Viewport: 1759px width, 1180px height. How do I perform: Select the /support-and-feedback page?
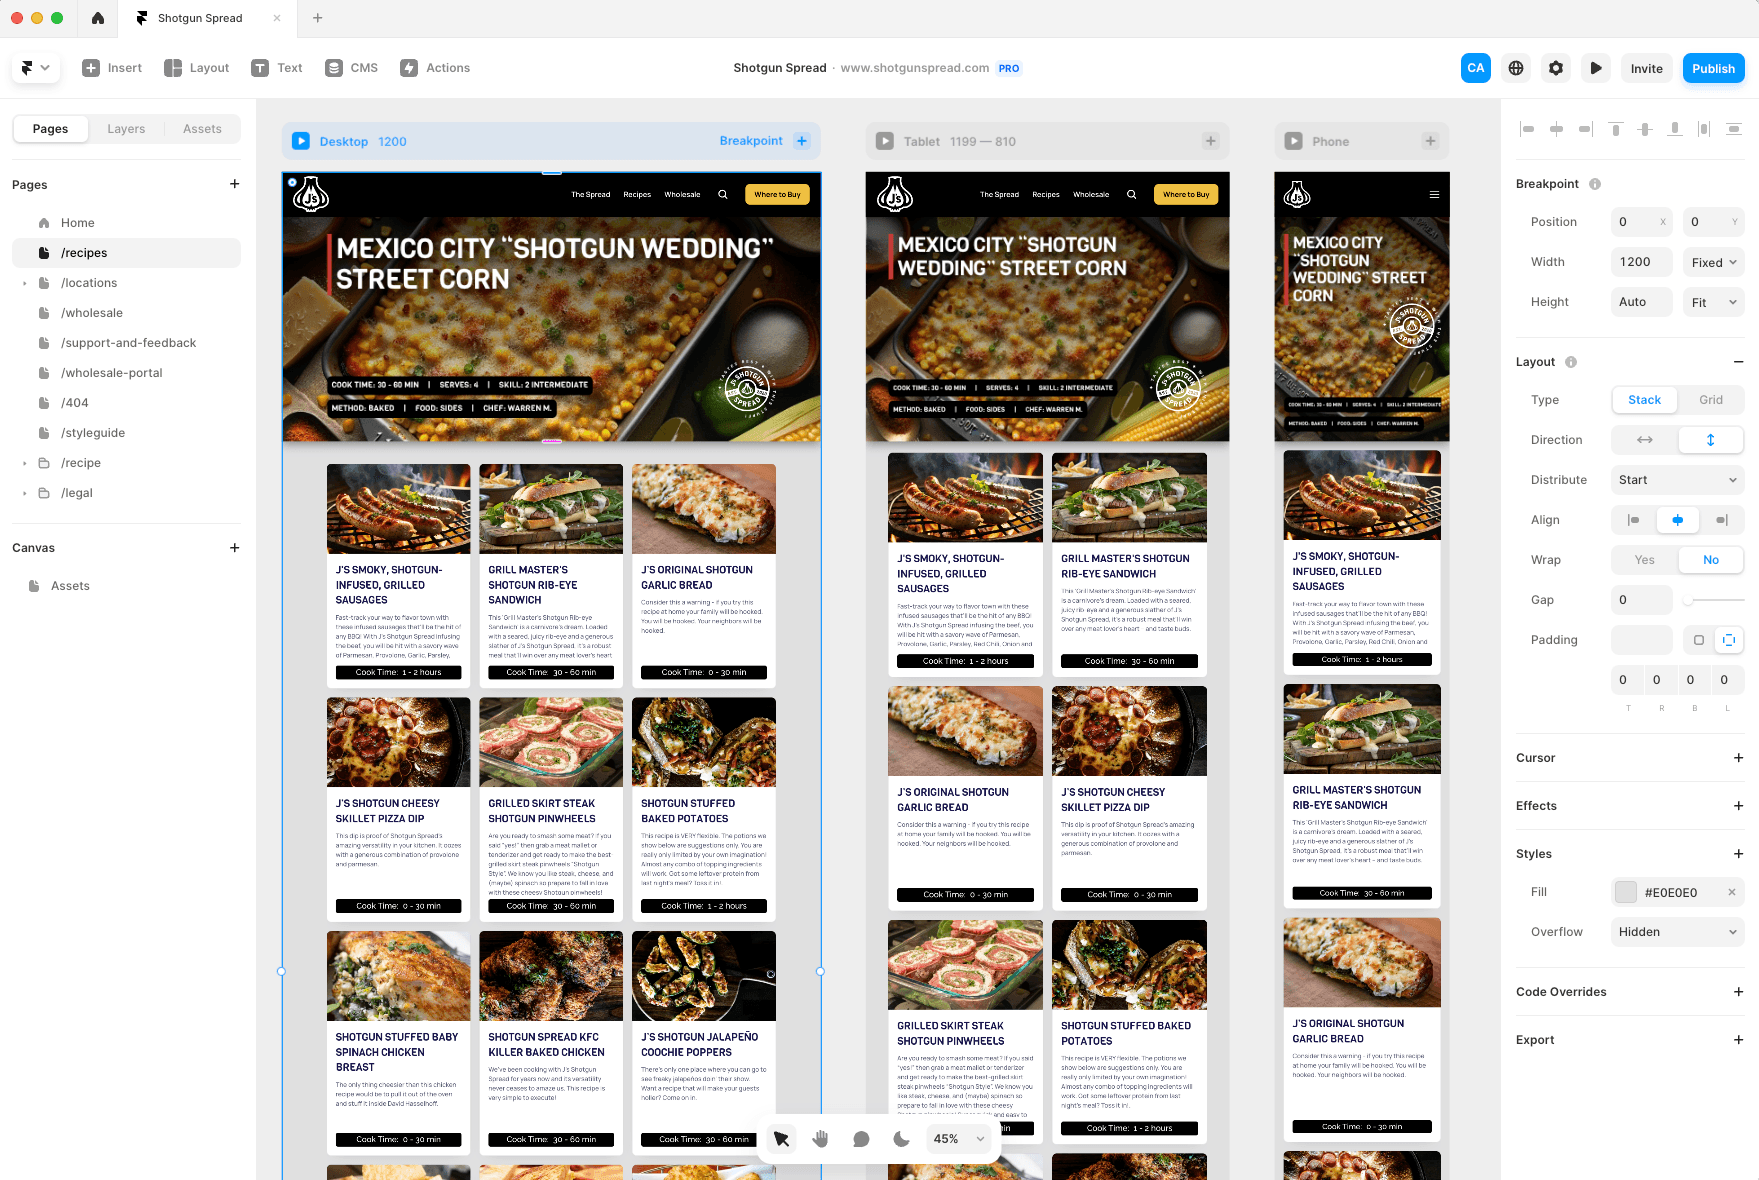click(x=126, y=343)
